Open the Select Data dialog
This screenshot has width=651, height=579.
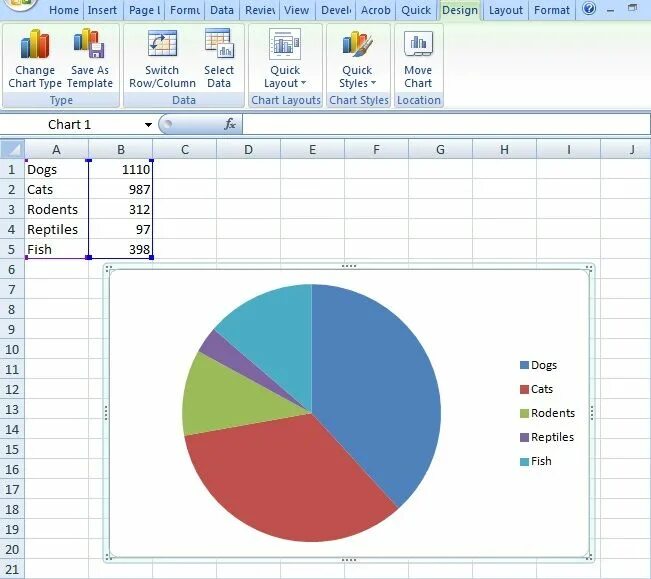click(x=219, y=58)
